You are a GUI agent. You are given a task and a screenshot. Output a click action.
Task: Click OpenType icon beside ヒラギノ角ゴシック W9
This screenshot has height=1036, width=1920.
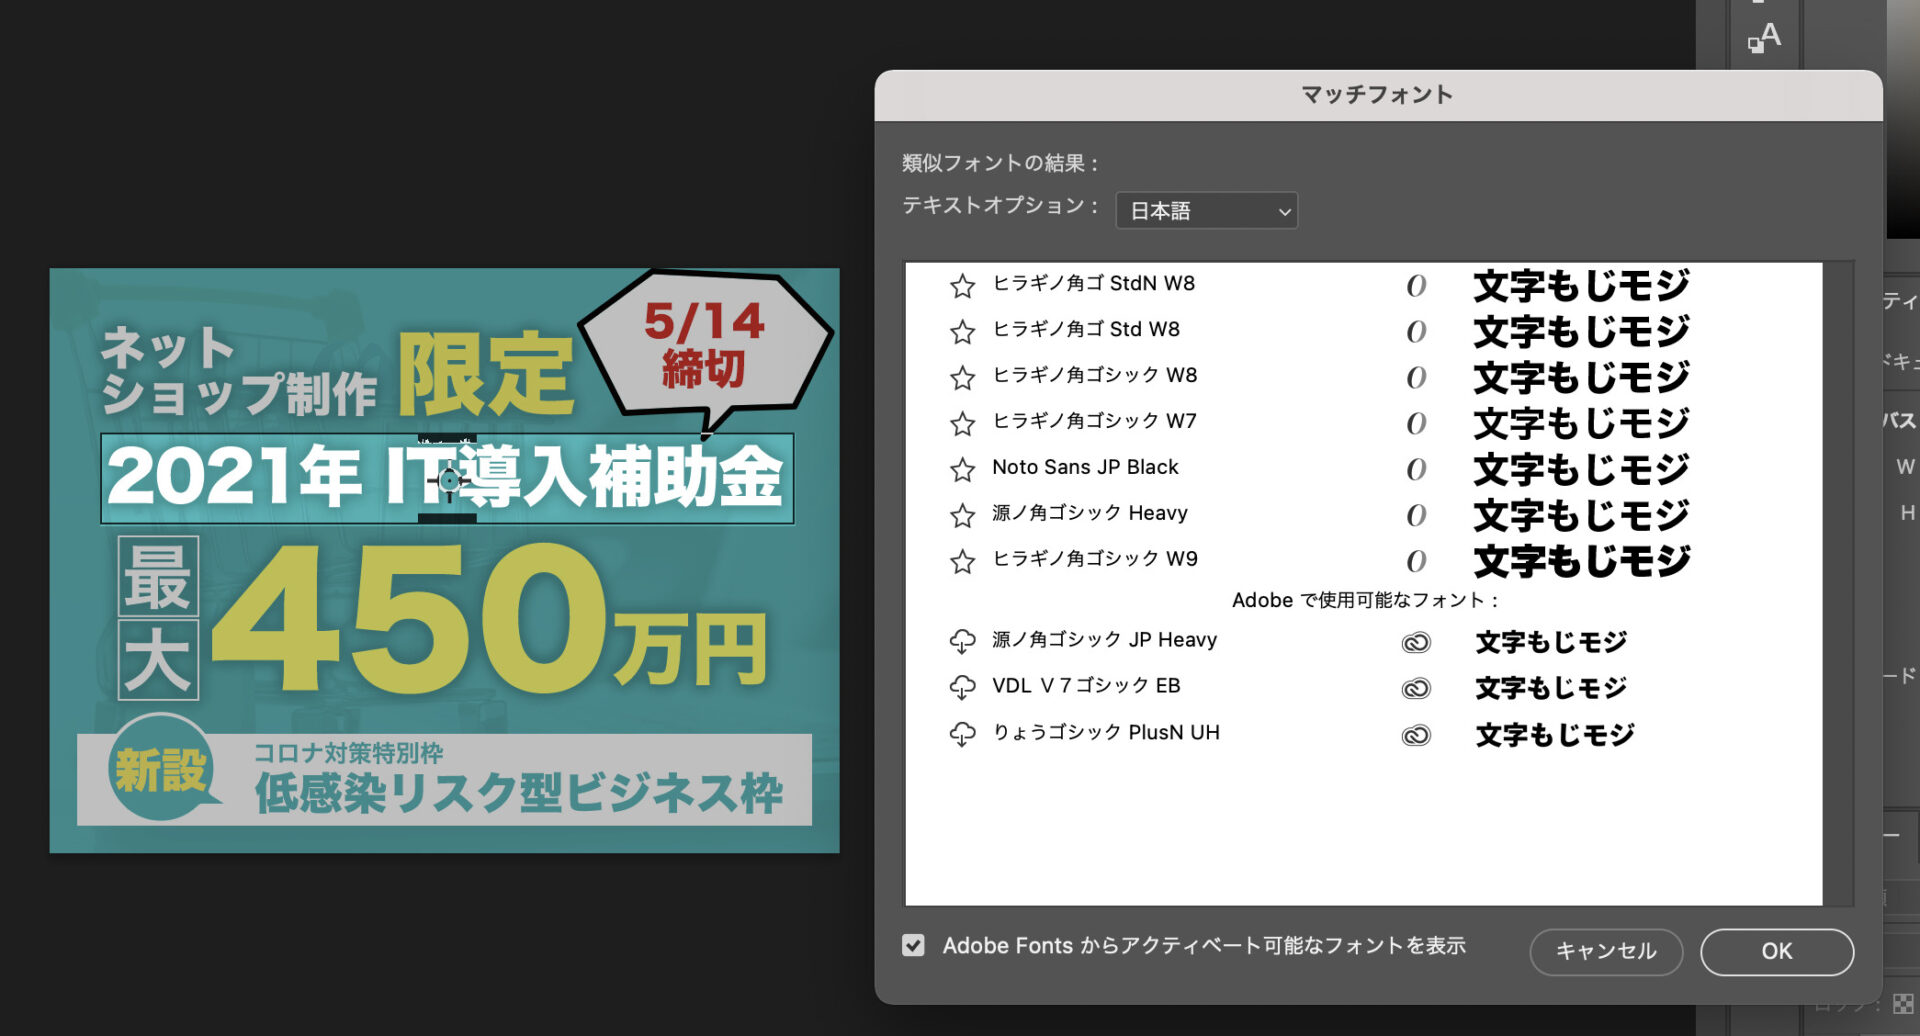pyautogui.click(x=1416, y=561)
